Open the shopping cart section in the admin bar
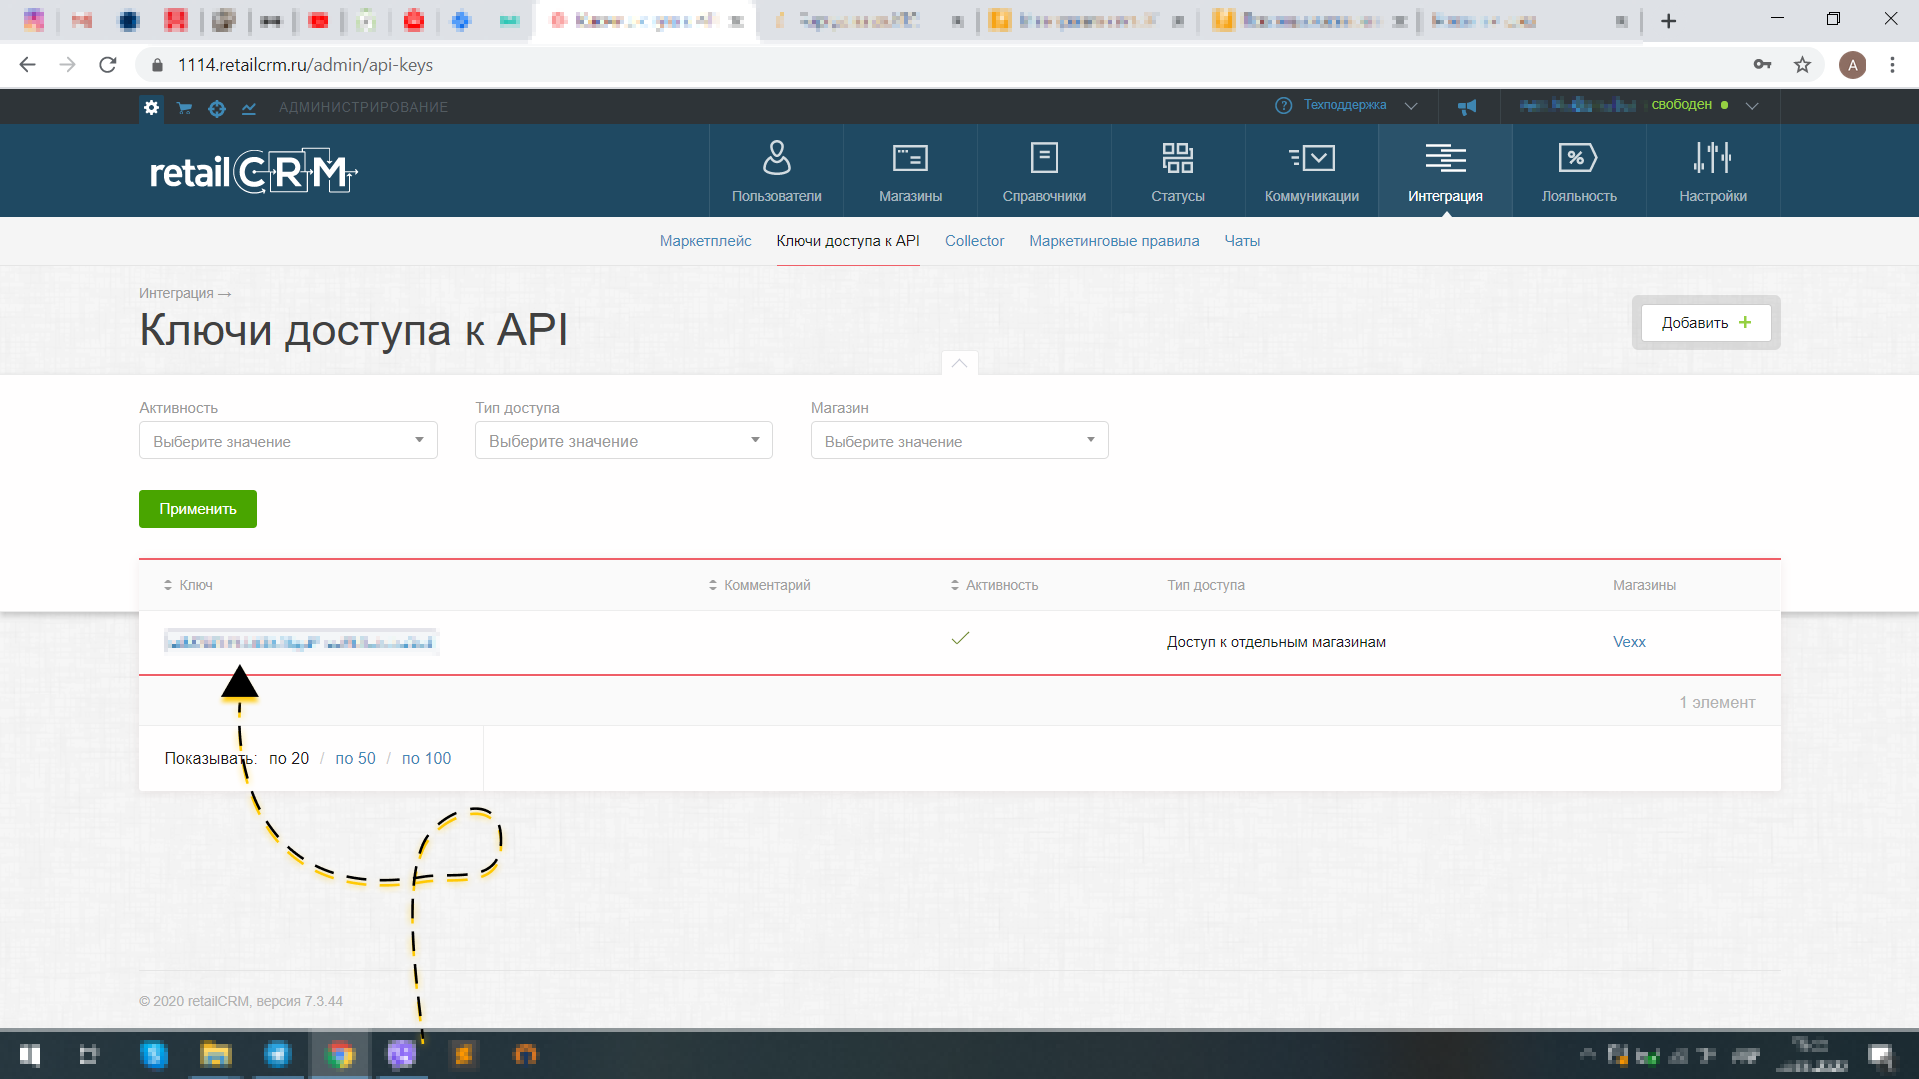Image resolution: width=1919 pixels, height=1079 pixels. (x=184, y=107)
